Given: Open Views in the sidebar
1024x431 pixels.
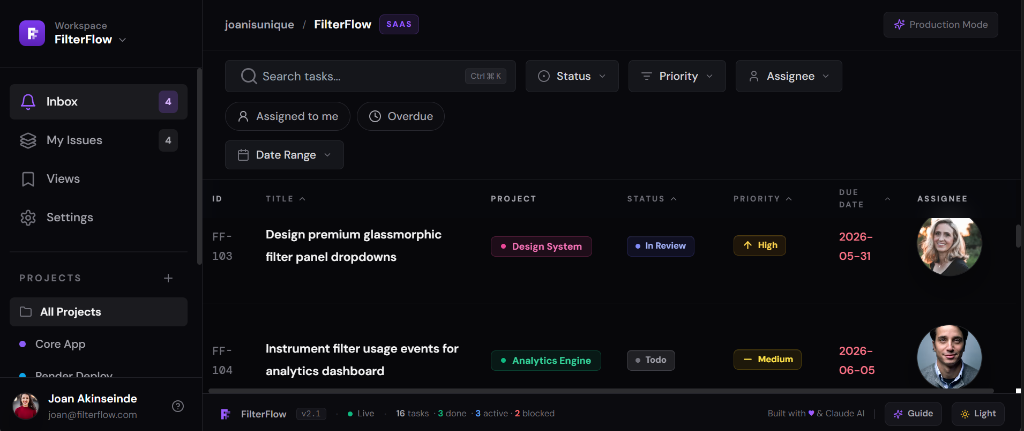Looking at the screenshot, I should (x=99, y=179).
